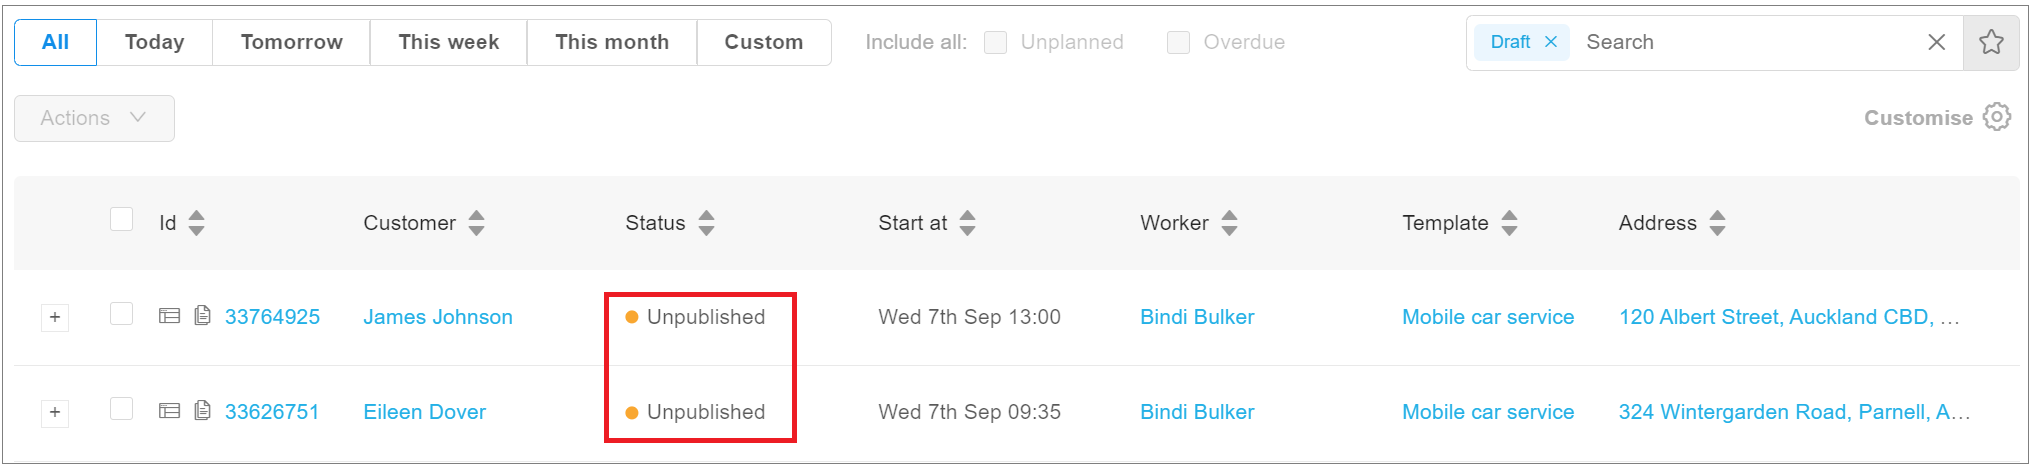This screenshot has height=466, width=2032.
Task: Expand the James Johnson job row
Action: pos(55,318)
